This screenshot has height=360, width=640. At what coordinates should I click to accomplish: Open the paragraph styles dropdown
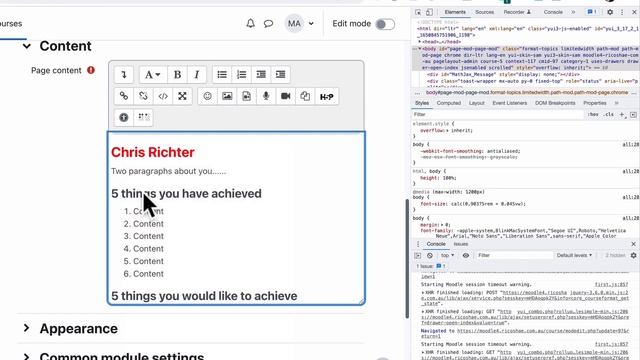152,75
